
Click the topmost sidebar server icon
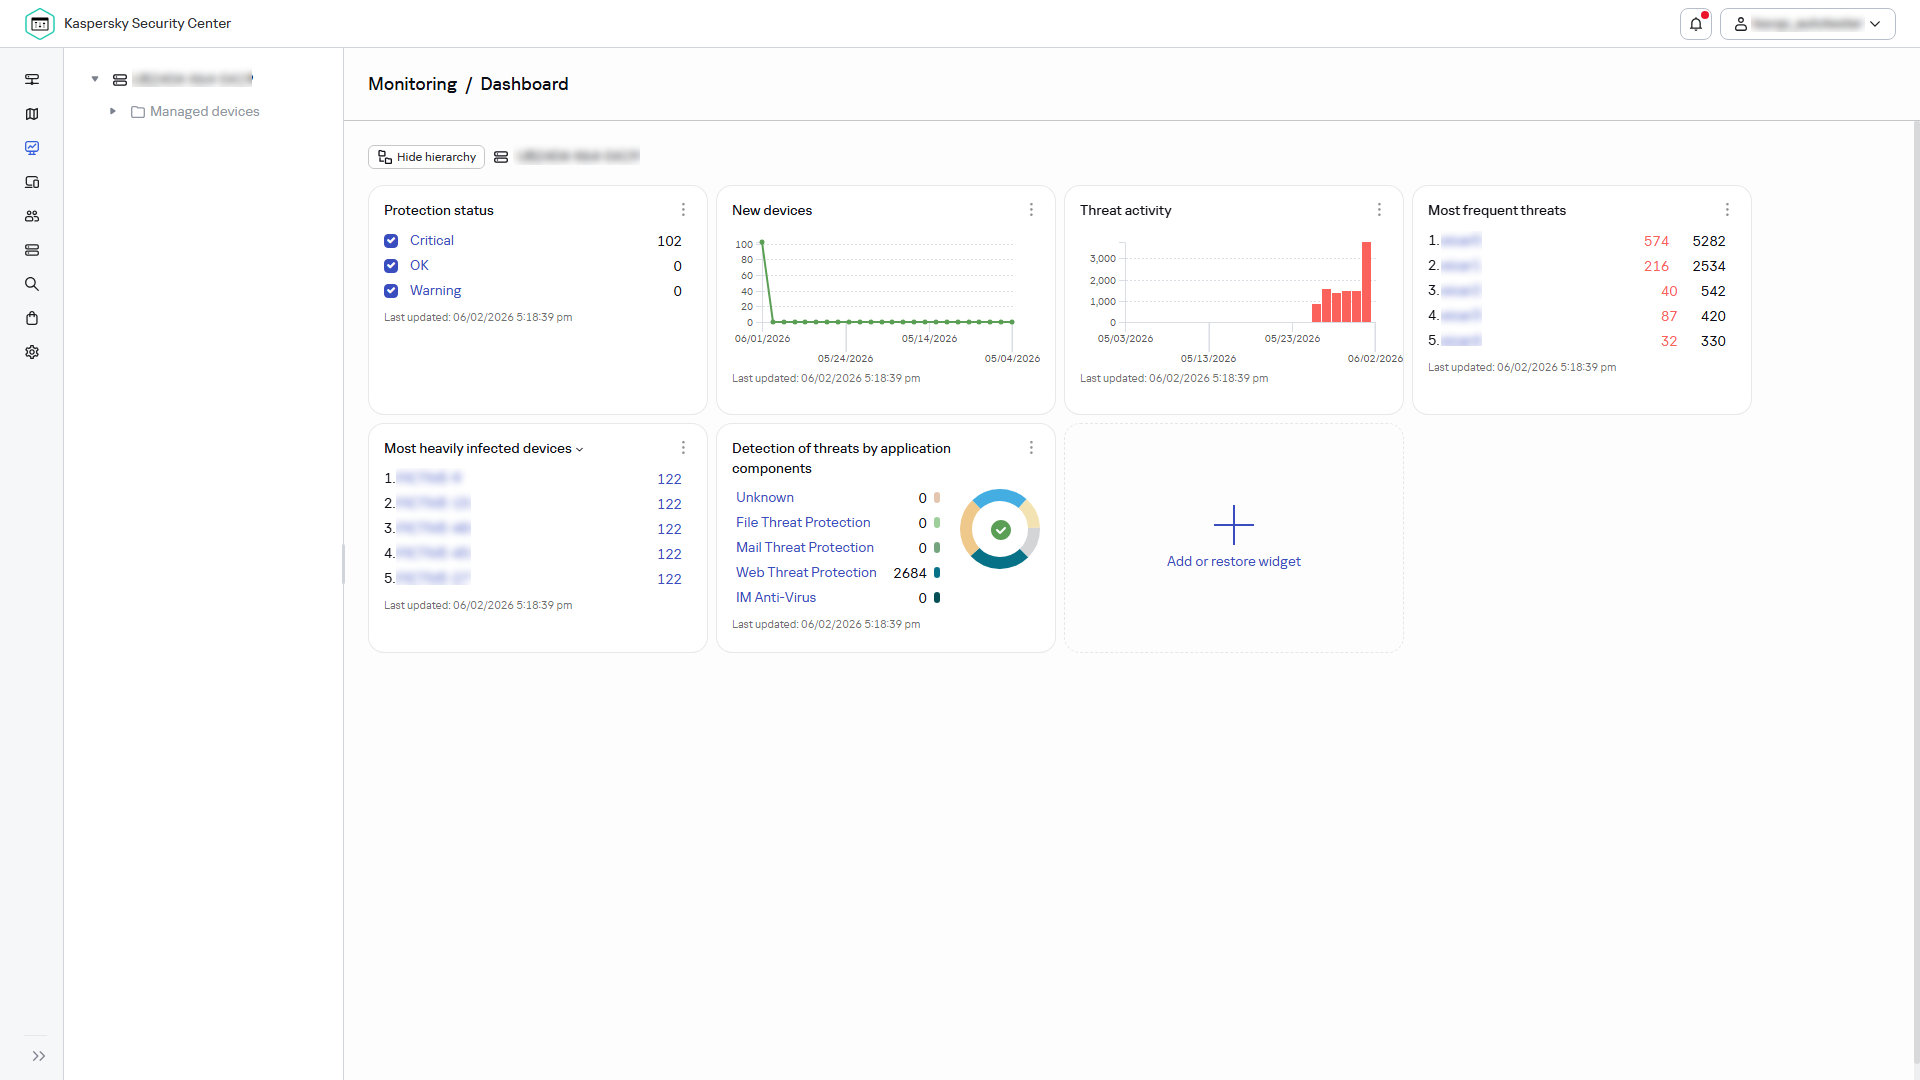pos(32,79)
